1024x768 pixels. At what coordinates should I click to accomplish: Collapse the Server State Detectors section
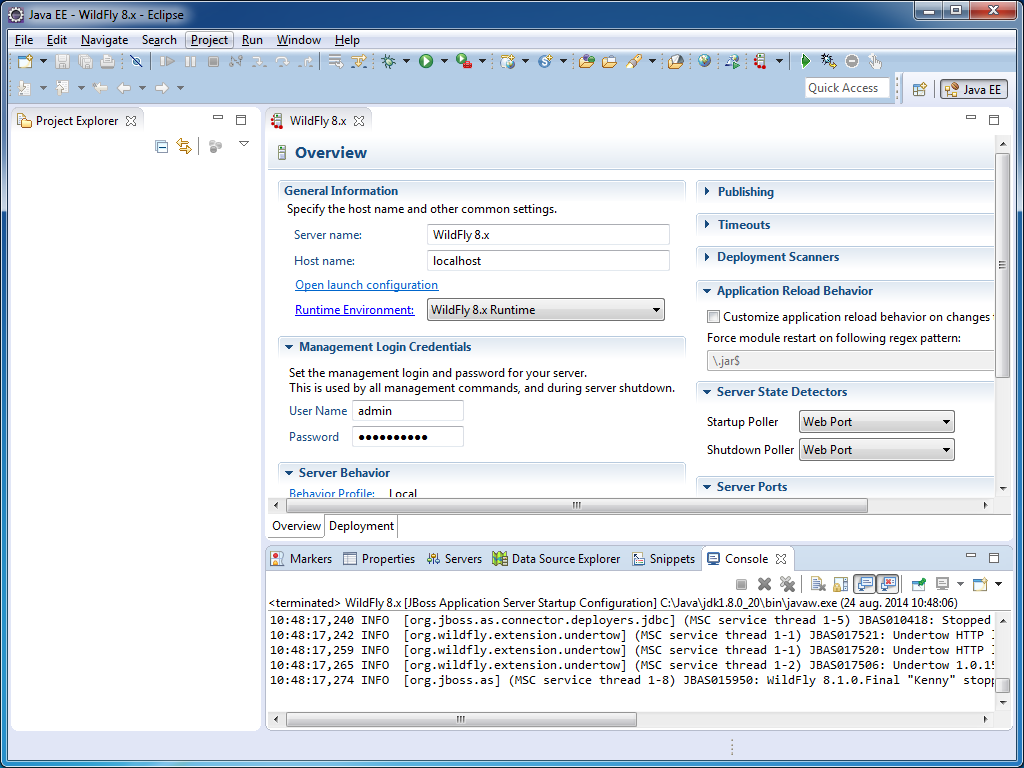[x=707, y=392]
